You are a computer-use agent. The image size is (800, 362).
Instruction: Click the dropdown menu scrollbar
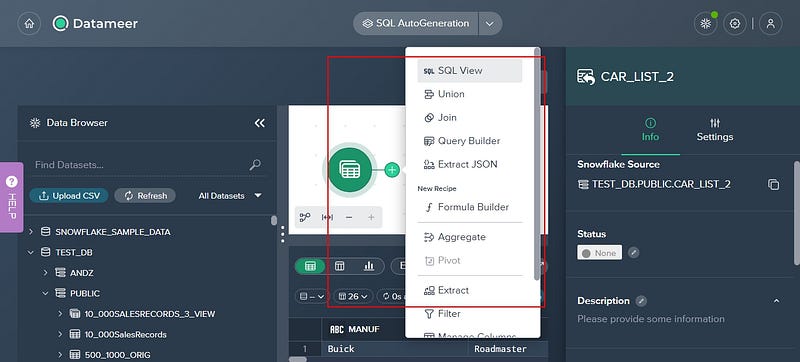[537, 163]
